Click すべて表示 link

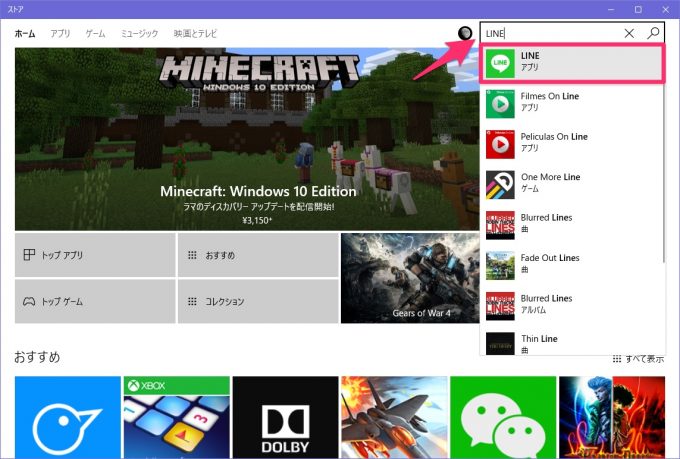pos(638,359)
